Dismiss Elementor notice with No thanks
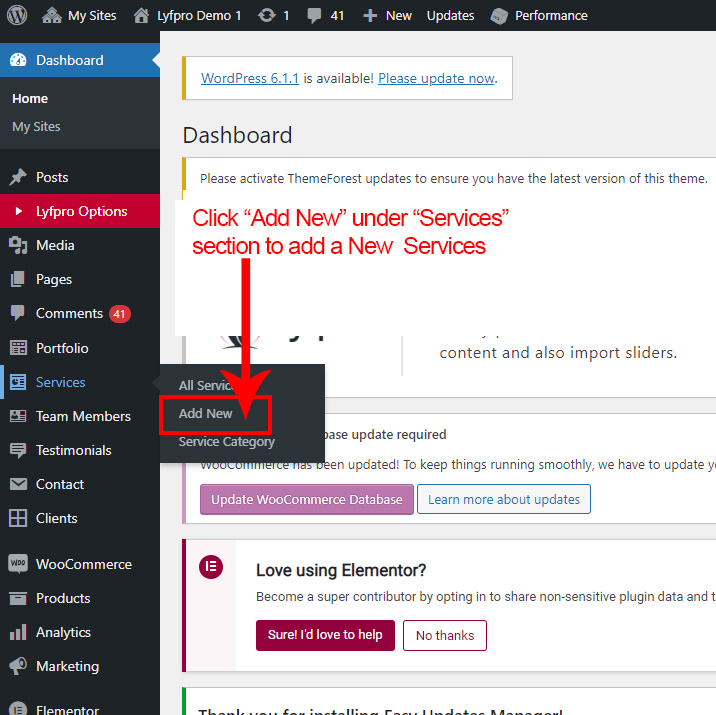 [x=444, y=635]
